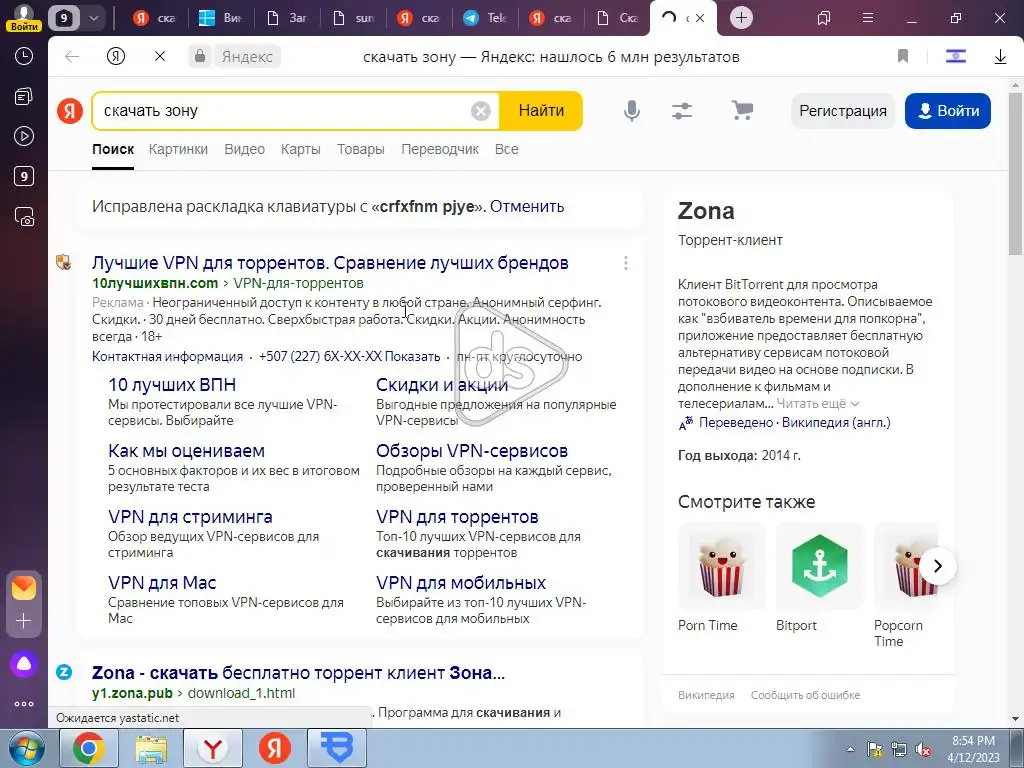Open the Все services tab

pos(507,150)
